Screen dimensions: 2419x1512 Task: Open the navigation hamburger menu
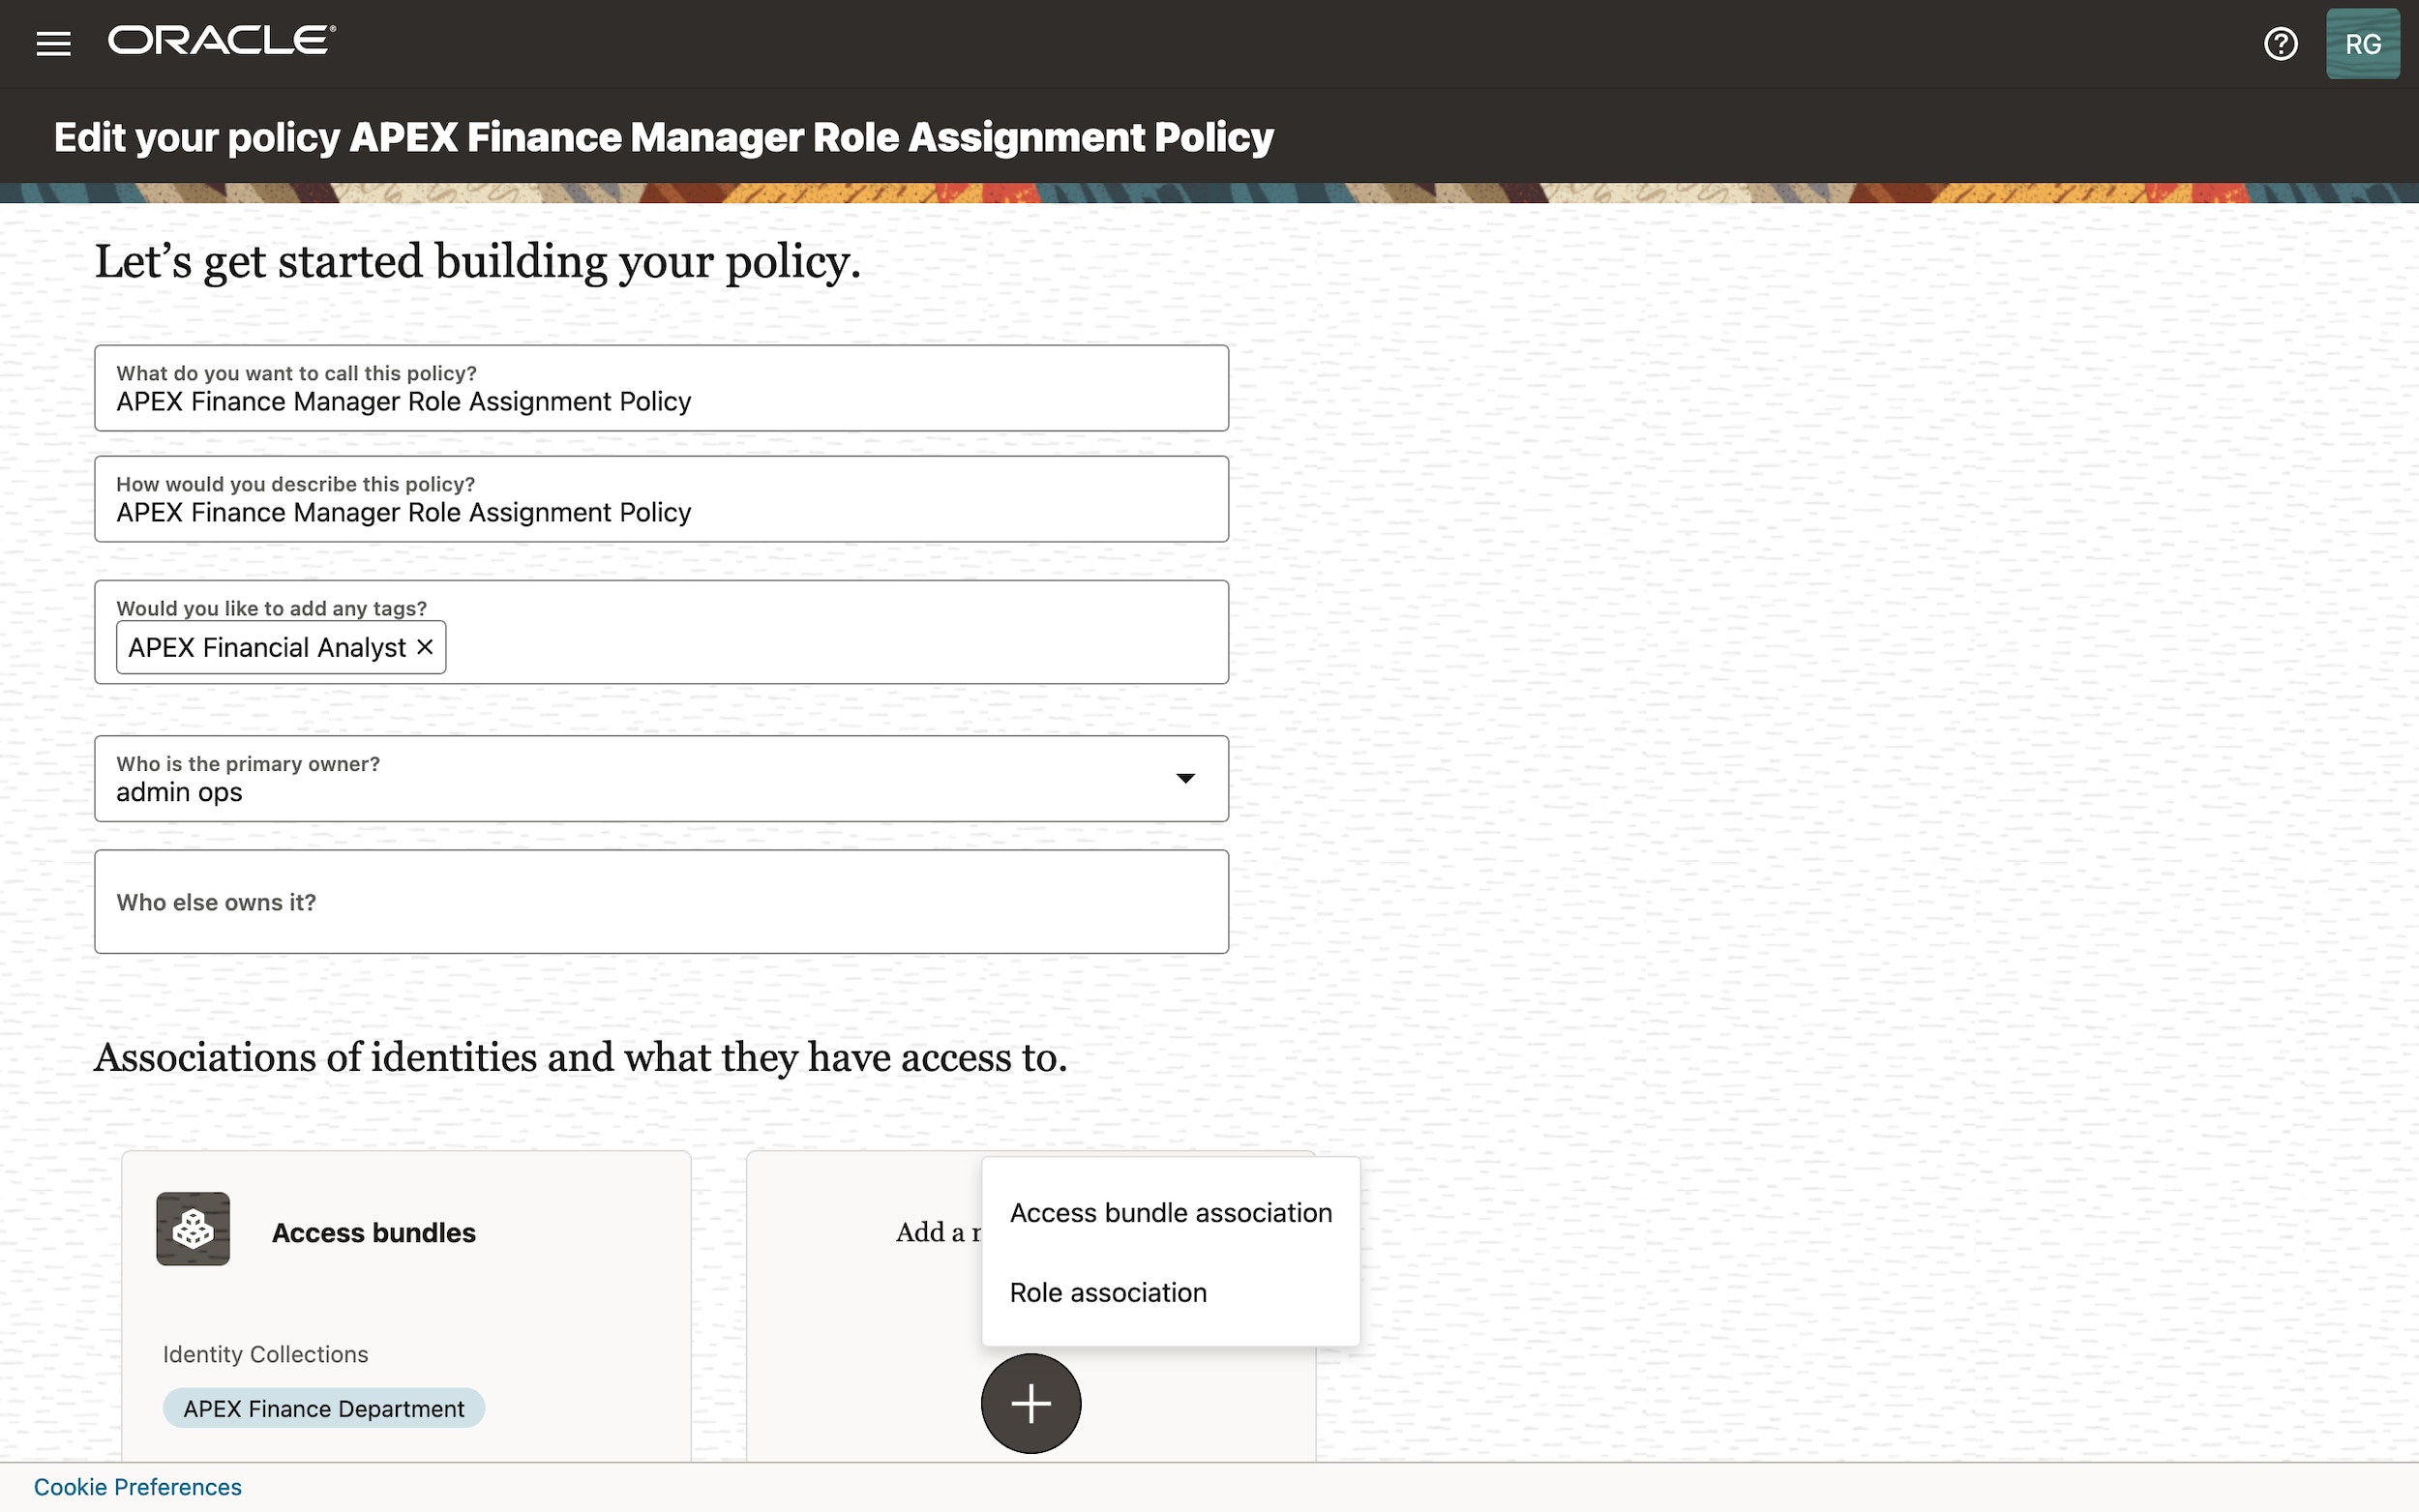pos(52,42)
